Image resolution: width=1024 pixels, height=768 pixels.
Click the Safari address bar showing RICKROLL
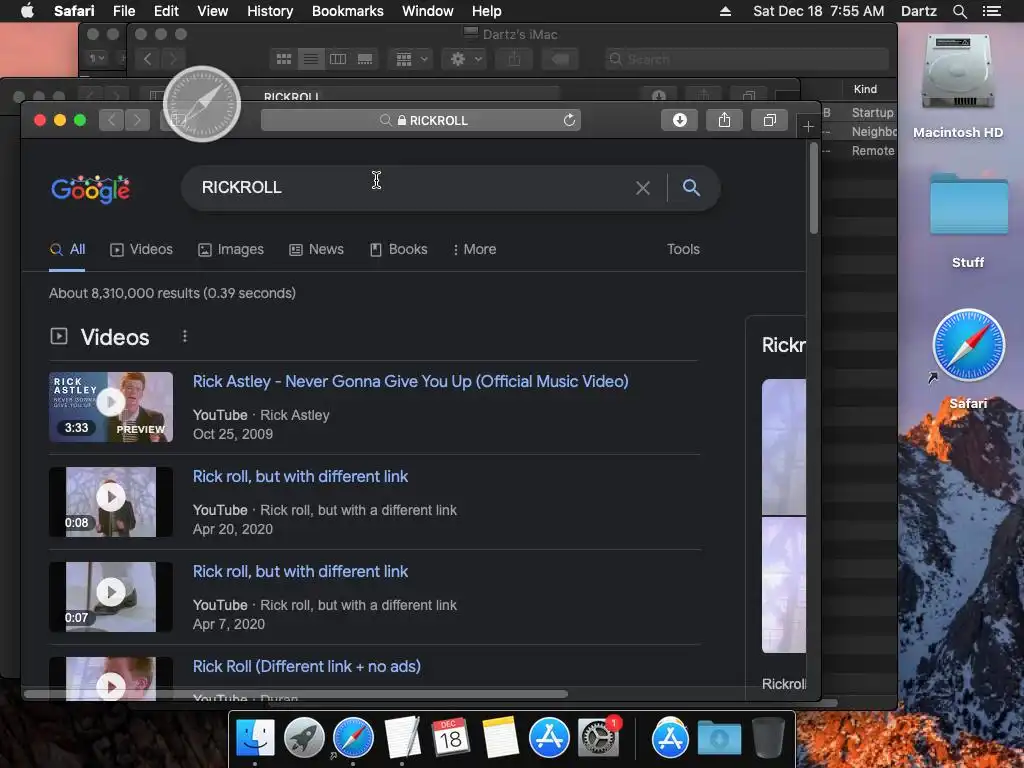tap(421, 120)
